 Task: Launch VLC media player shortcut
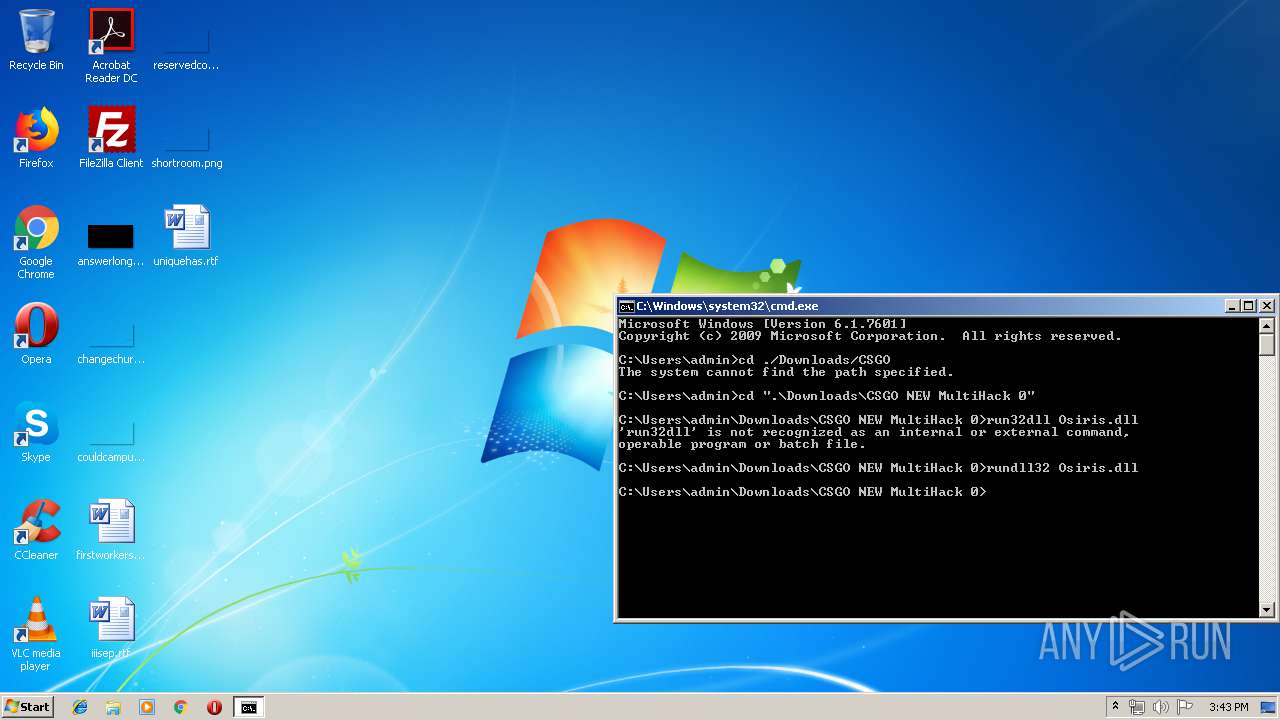tap(36, 634)
